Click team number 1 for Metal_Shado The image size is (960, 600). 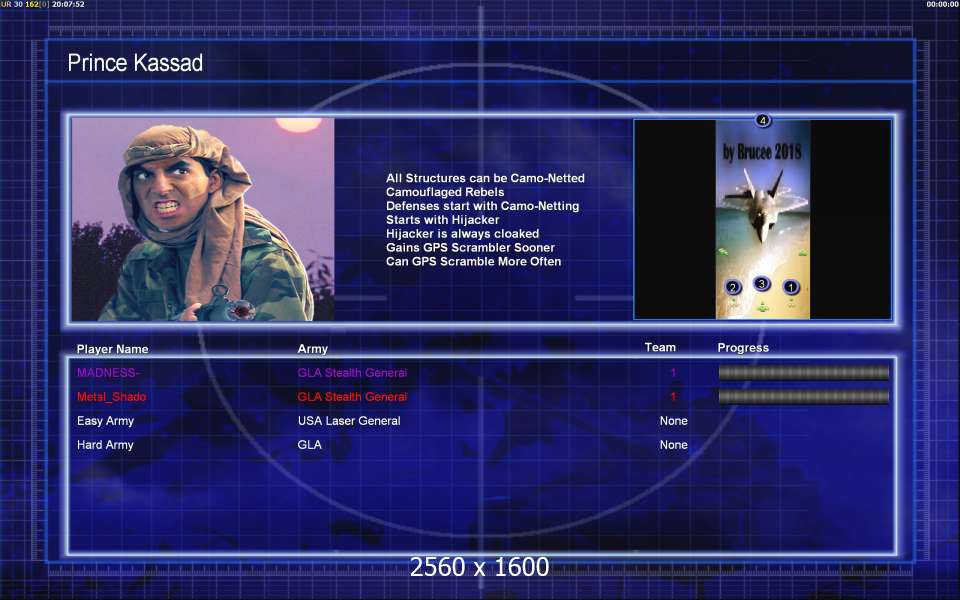673,397
